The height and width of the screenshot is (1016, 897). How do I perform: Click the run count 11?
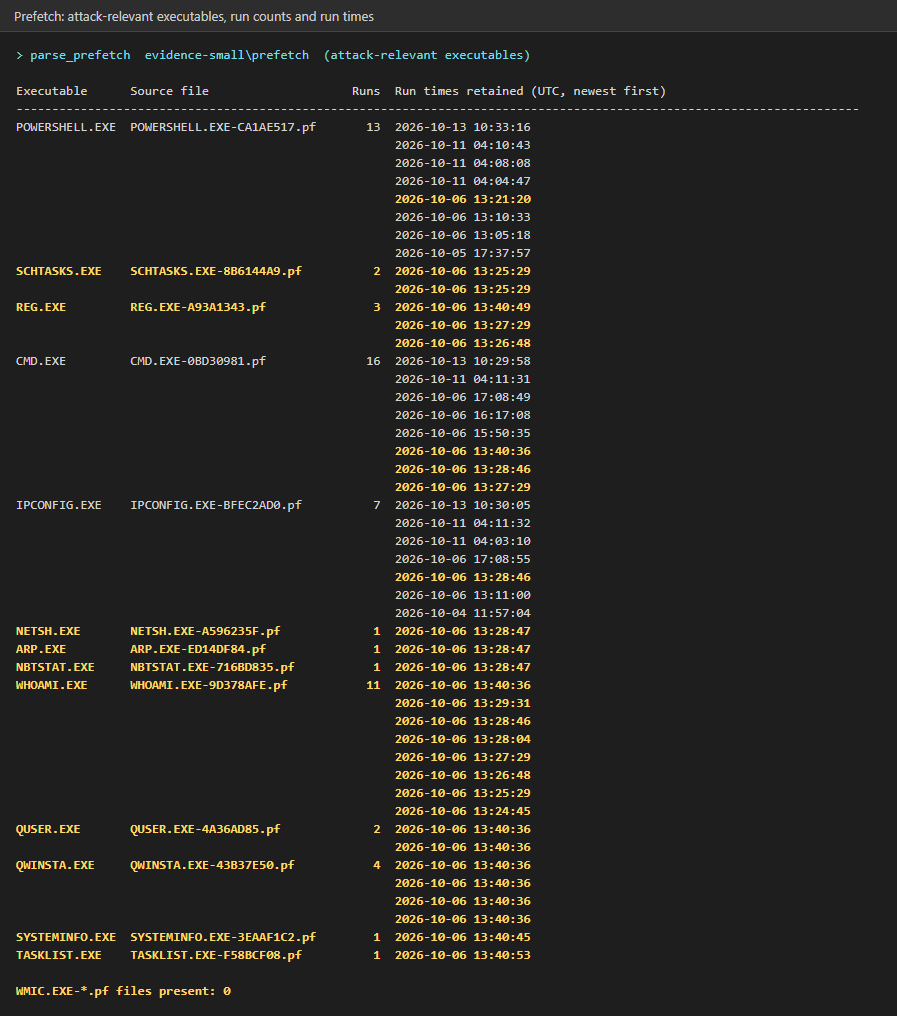[x=373, y=685]
